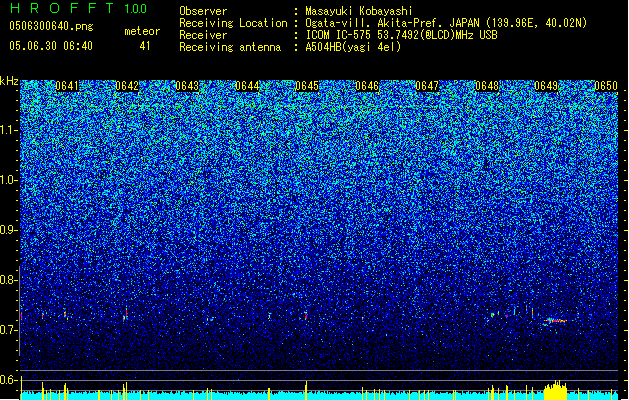
Task: Click the red meteor echo near 0645
Action: click(x=306, y=316)
